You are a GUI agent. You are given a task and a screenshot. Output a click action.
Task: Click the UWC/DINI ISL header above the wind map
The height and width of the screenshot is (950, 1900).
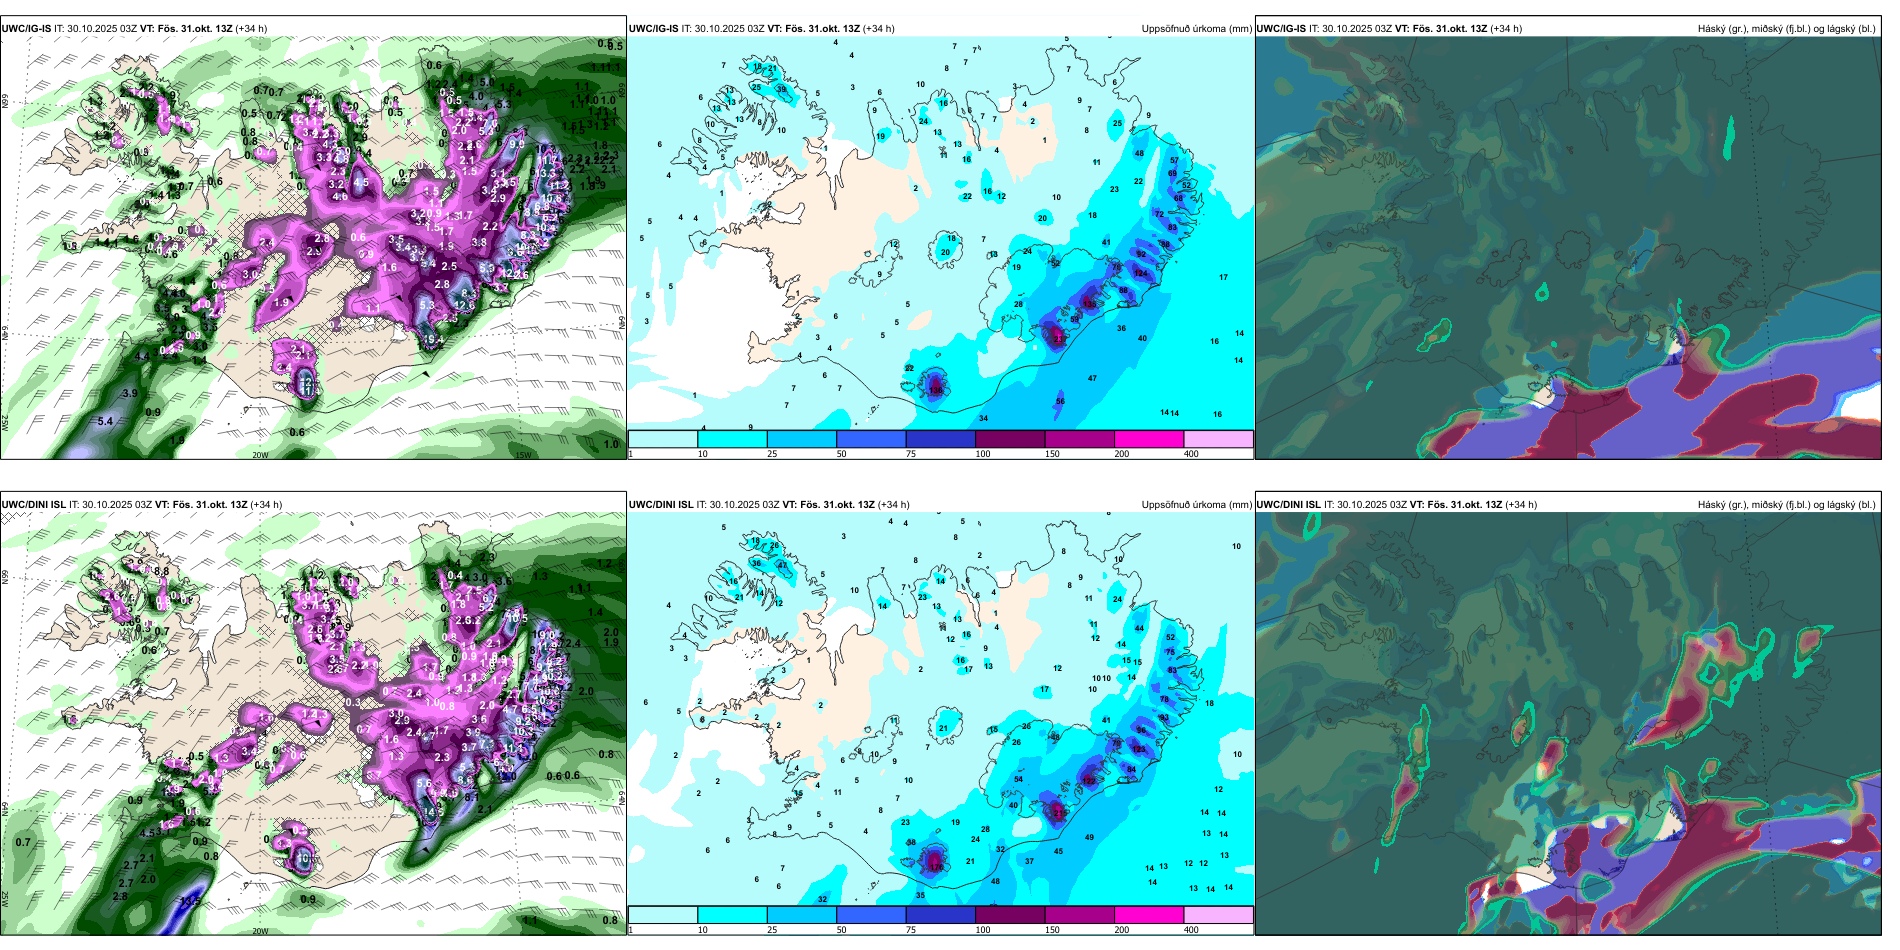tap(141, 505)
